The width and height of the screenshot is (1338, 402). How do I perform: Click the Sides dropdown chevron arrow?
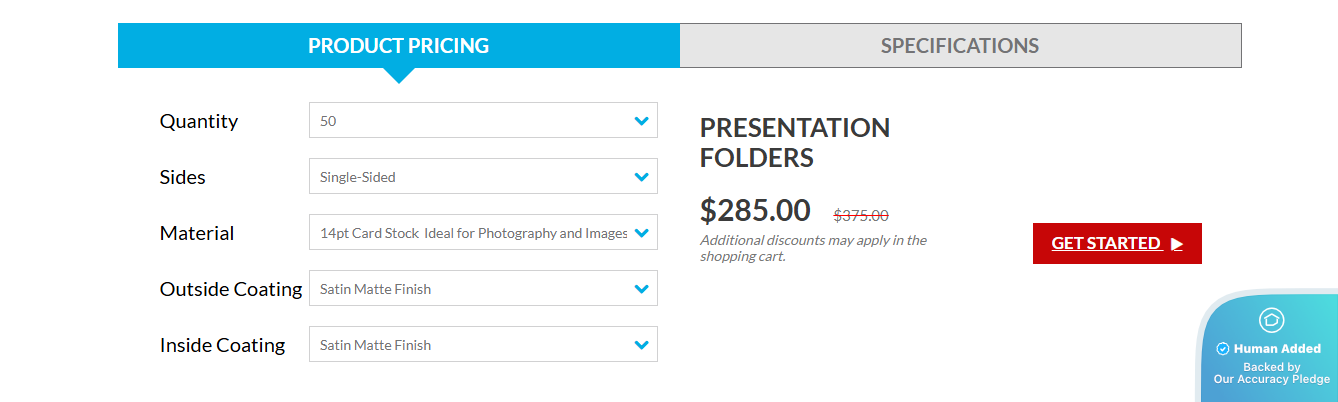tap(642, 177)
